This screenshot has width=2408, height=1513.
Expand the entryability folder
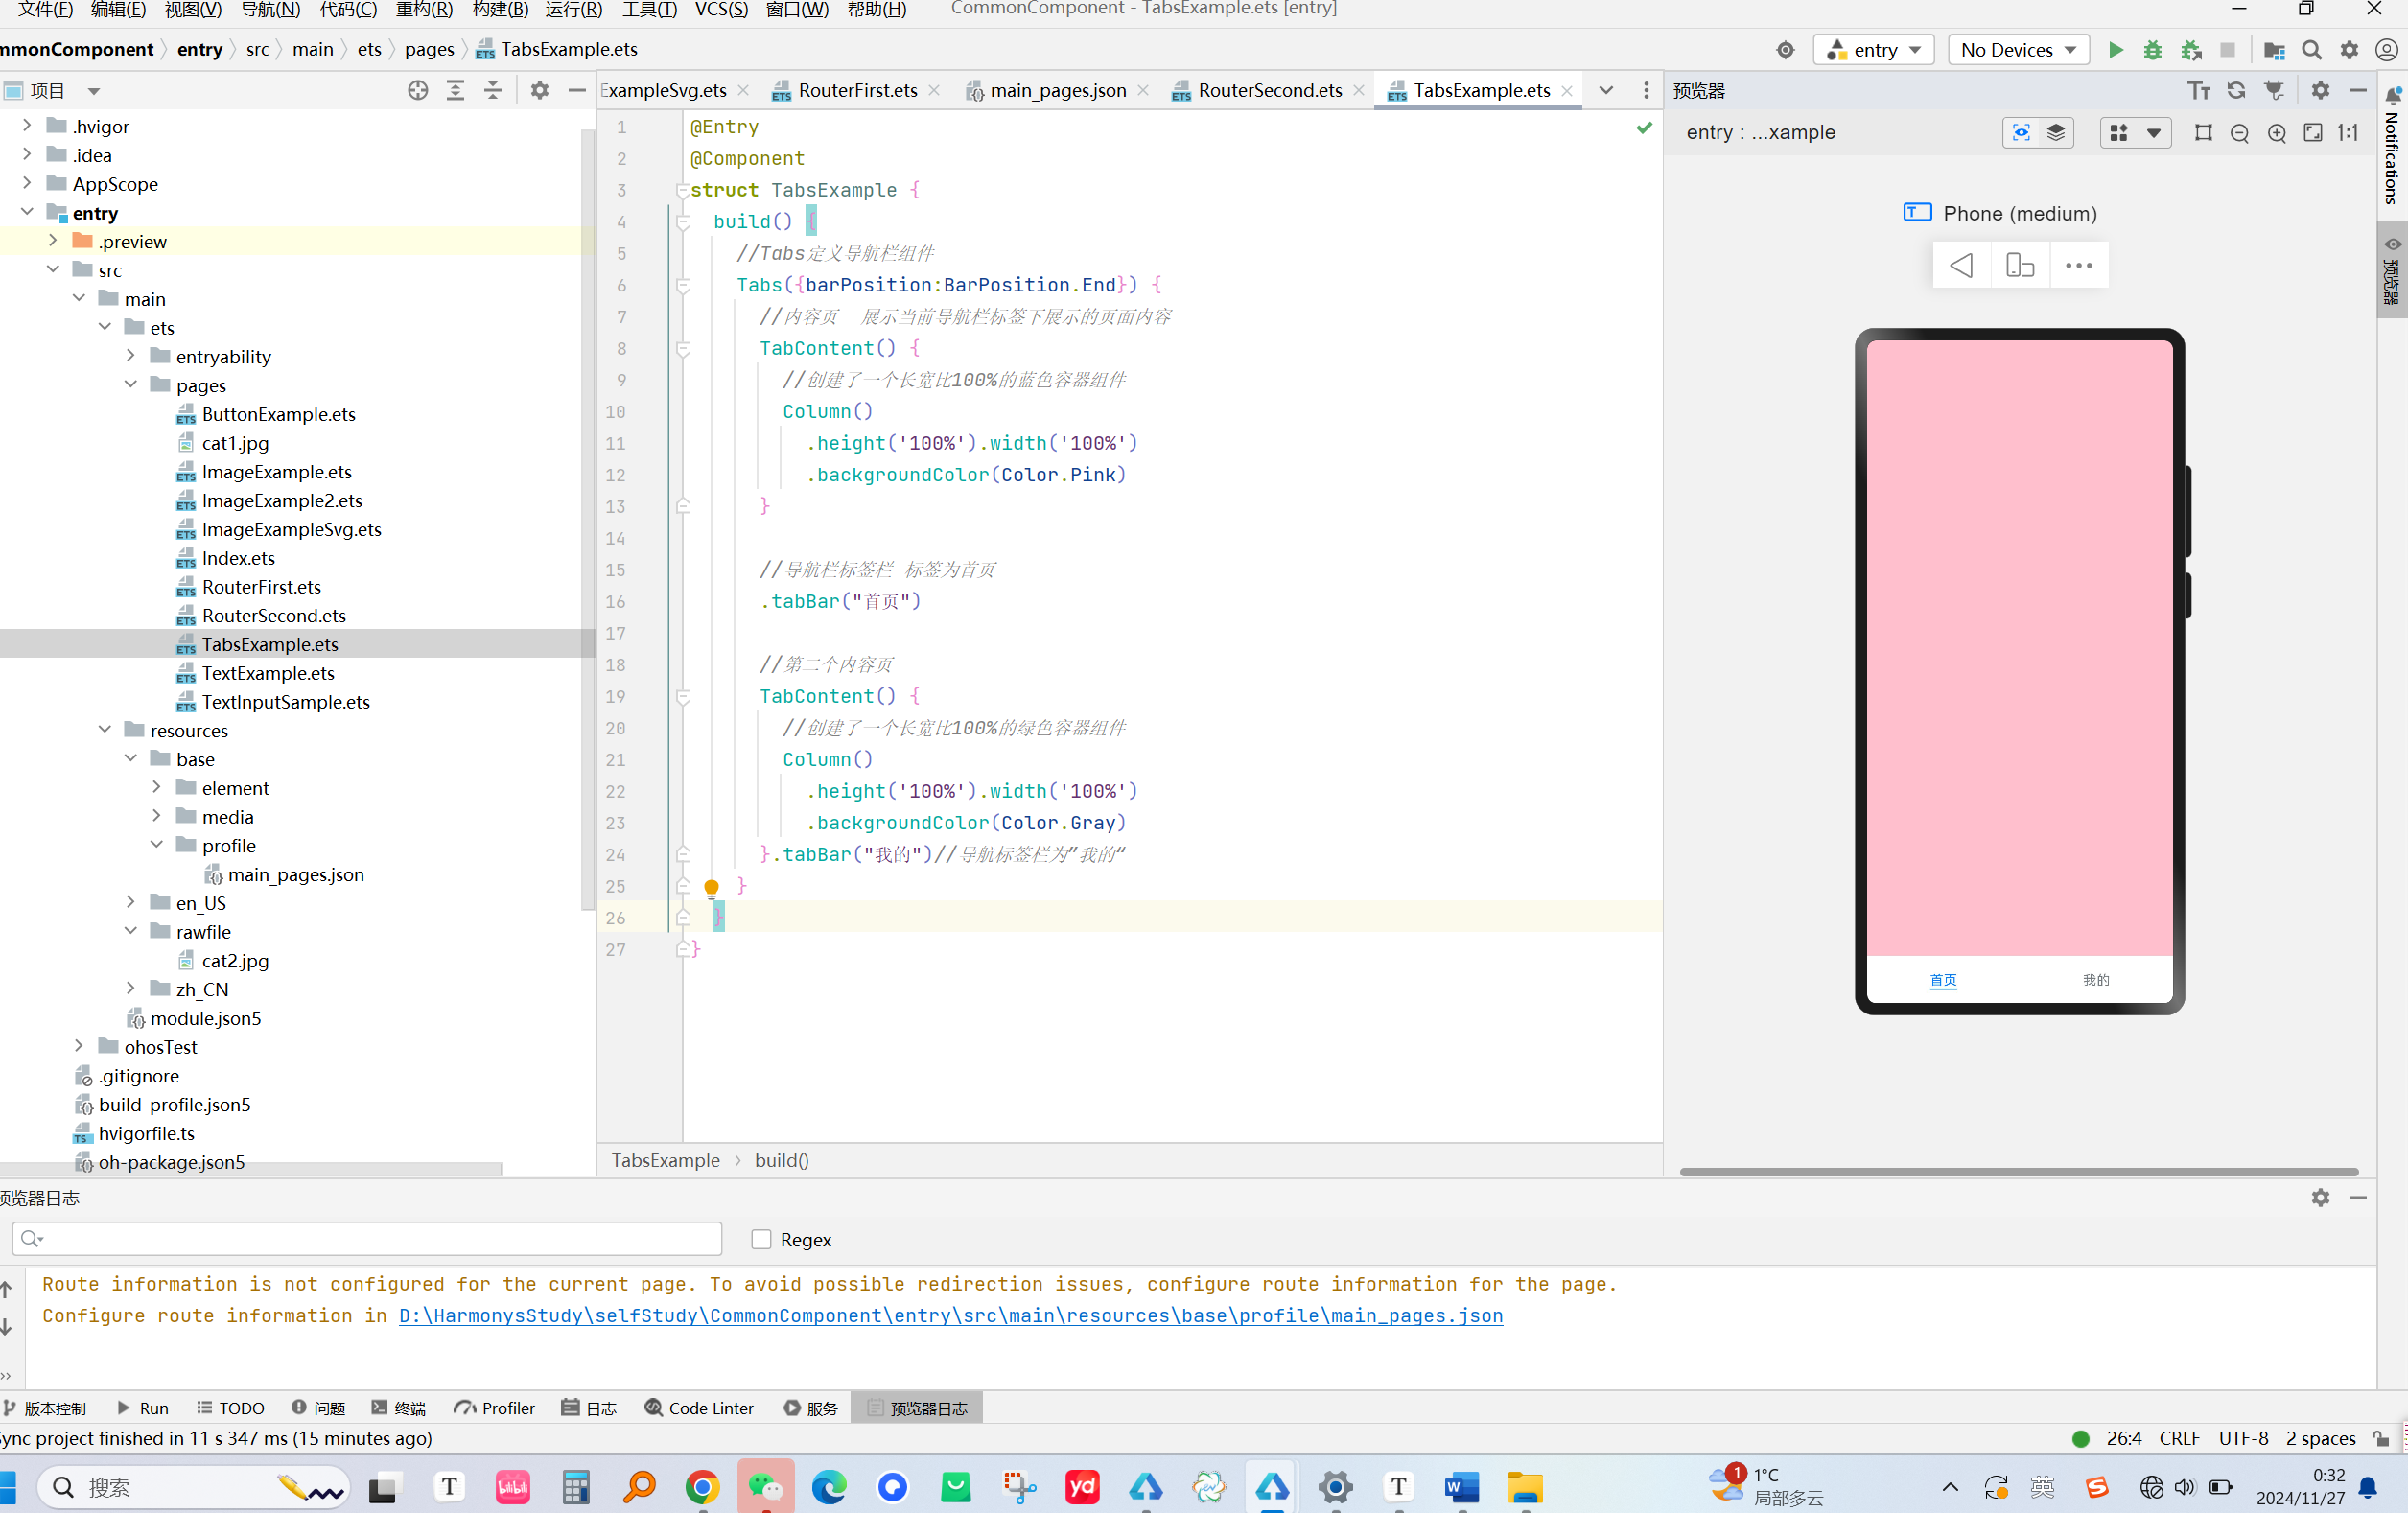tap(130, 356)
